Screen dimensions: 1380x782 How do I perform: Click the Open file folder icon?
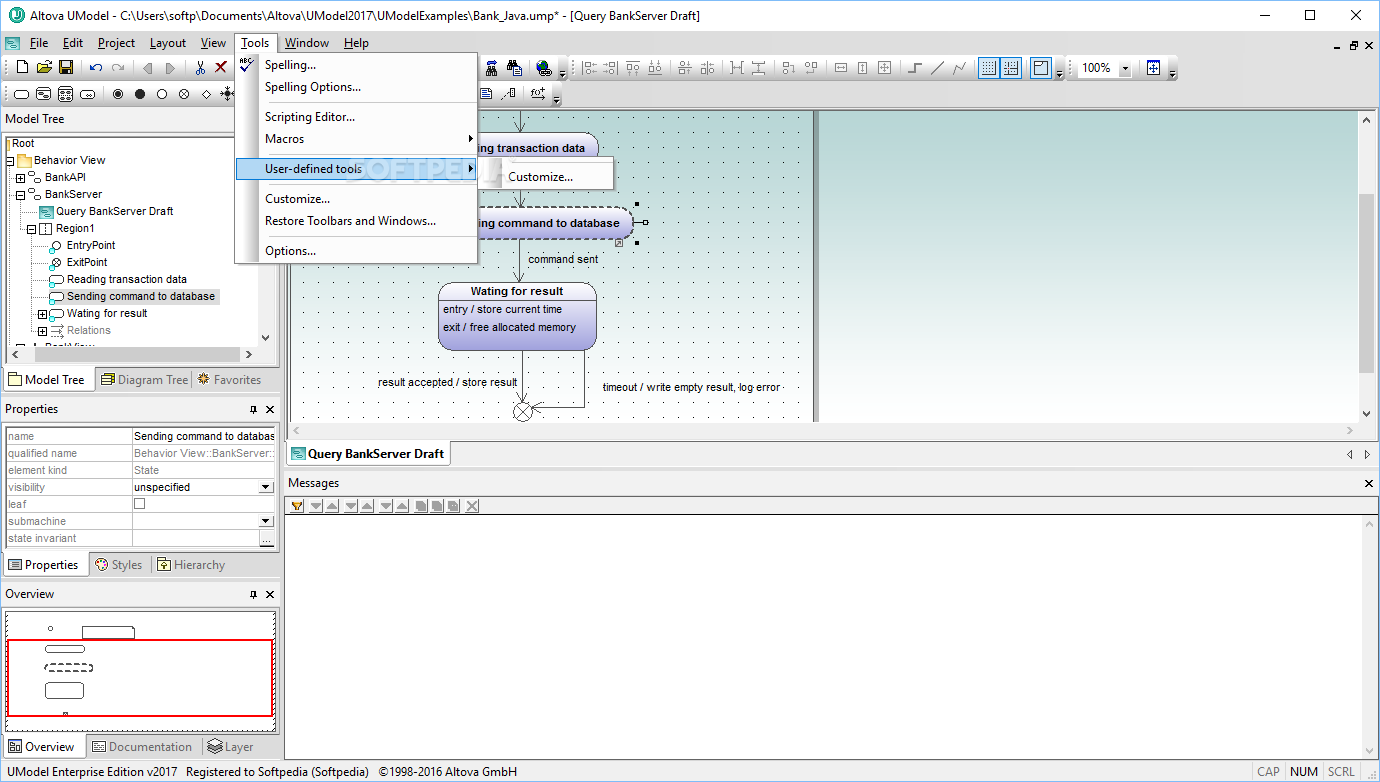[x=44, y=68]
